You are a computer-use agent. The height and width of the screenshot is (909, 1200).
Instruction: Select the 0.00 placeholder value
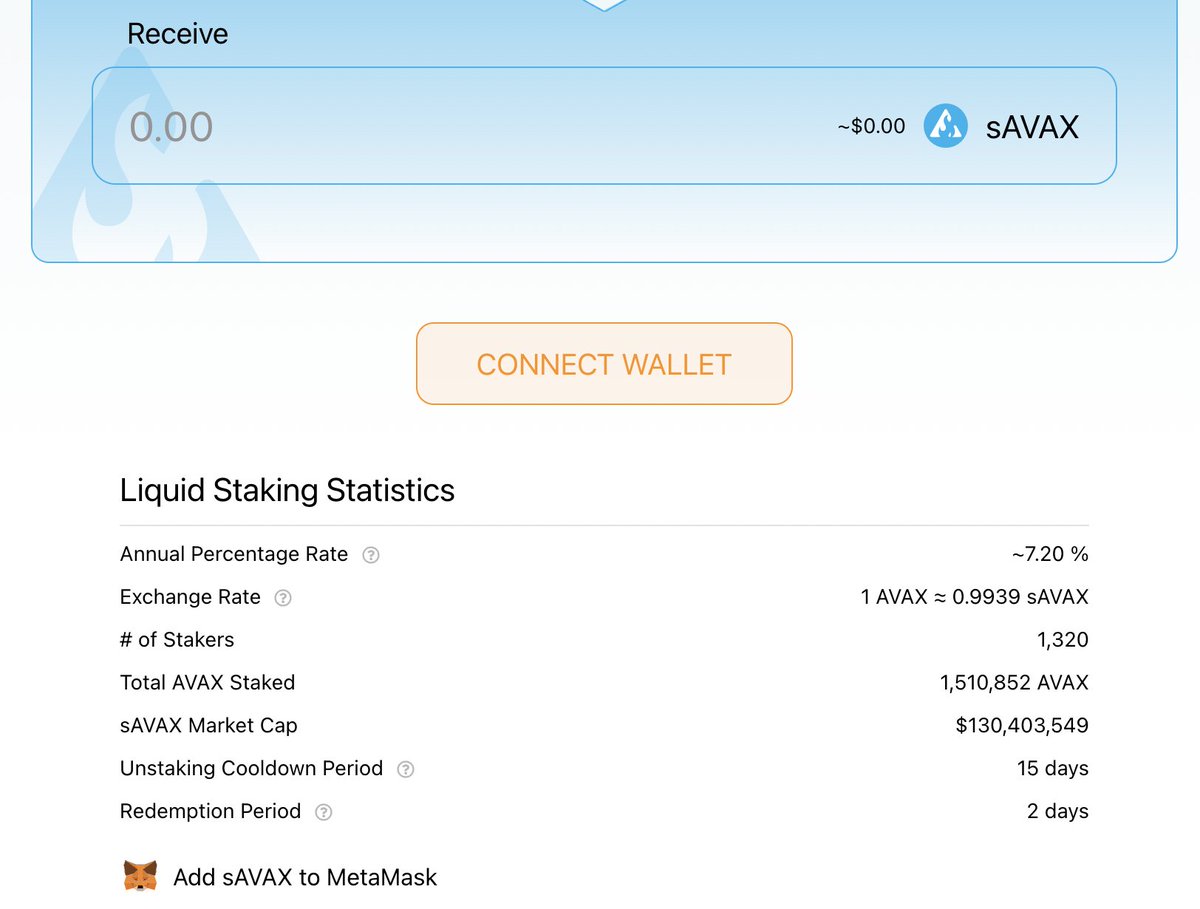click(x=170, y=126)
